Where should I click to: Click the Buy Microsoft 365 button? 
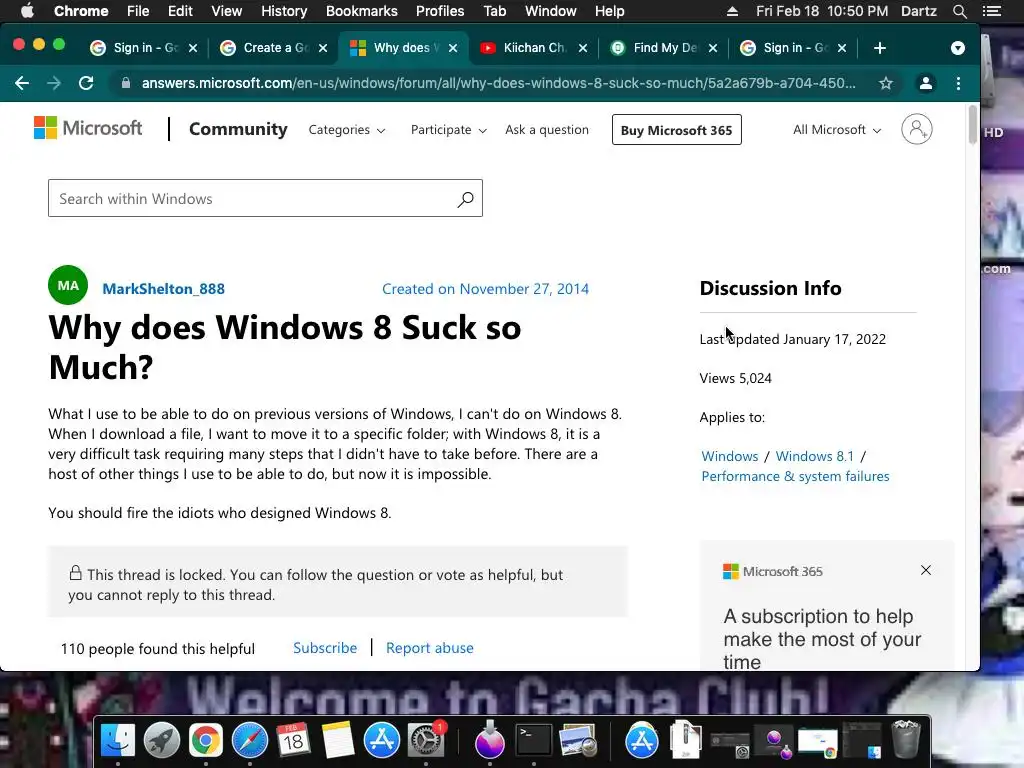[x=677, y=130]
